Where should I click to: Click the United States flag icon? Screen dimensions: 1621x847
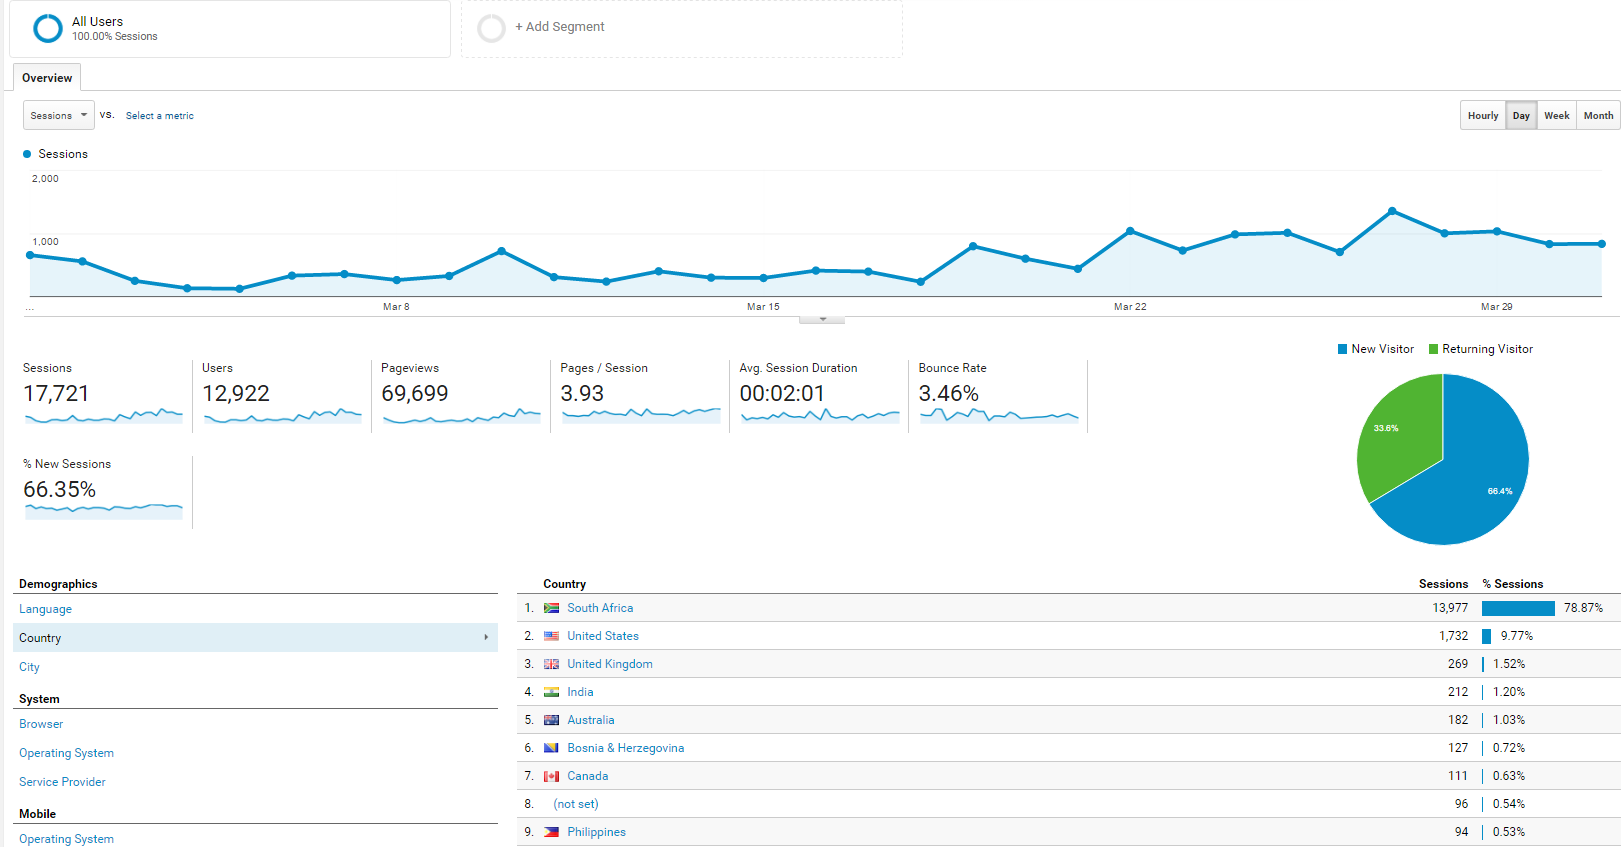(551, 636)
